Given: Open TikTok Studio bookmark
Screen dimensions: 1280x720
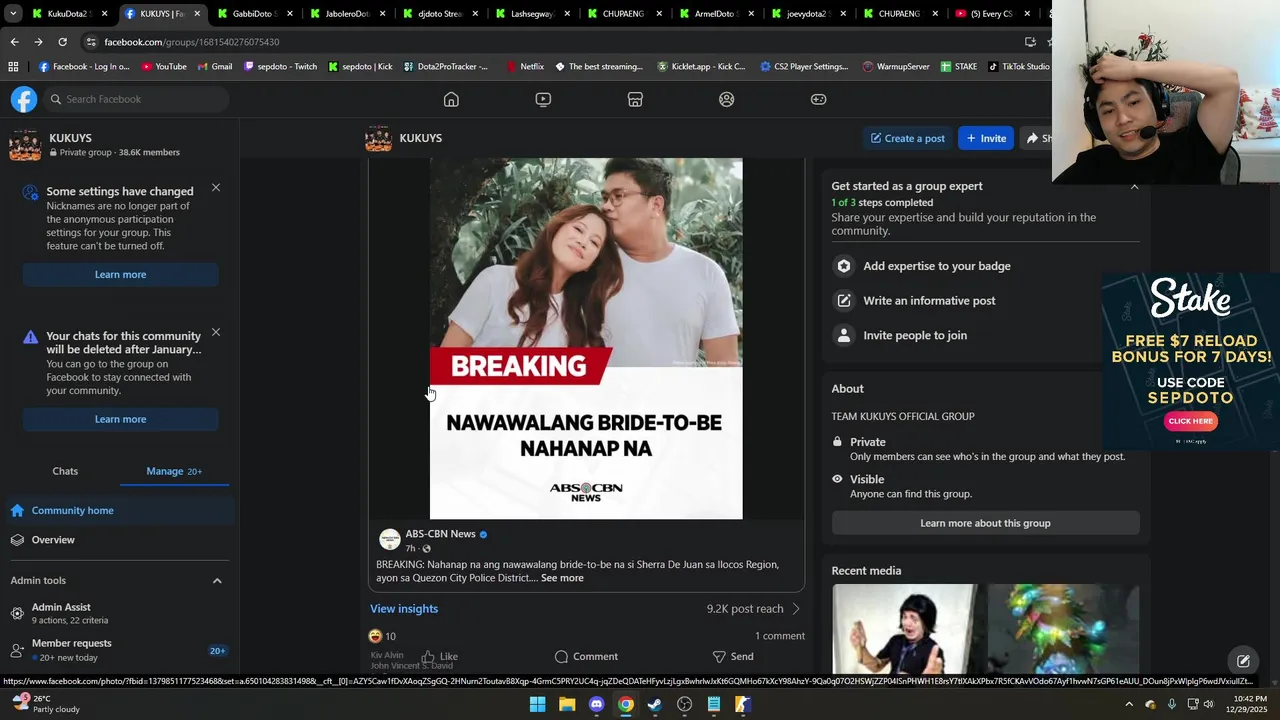Looking at the screenshot, I should pyautogui.click(x=1018, y=67).
